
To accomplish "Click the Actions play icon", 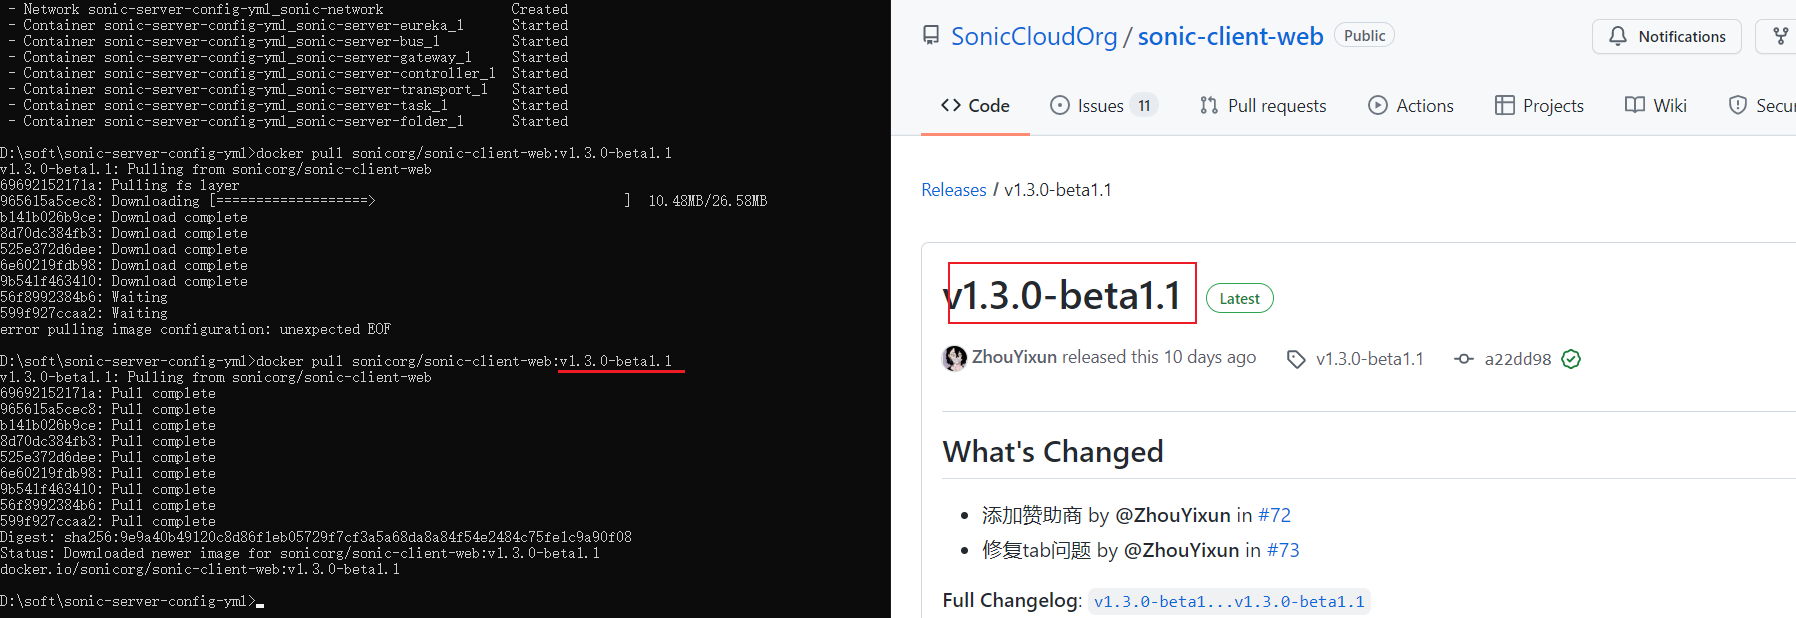I will pos(1378,105).
